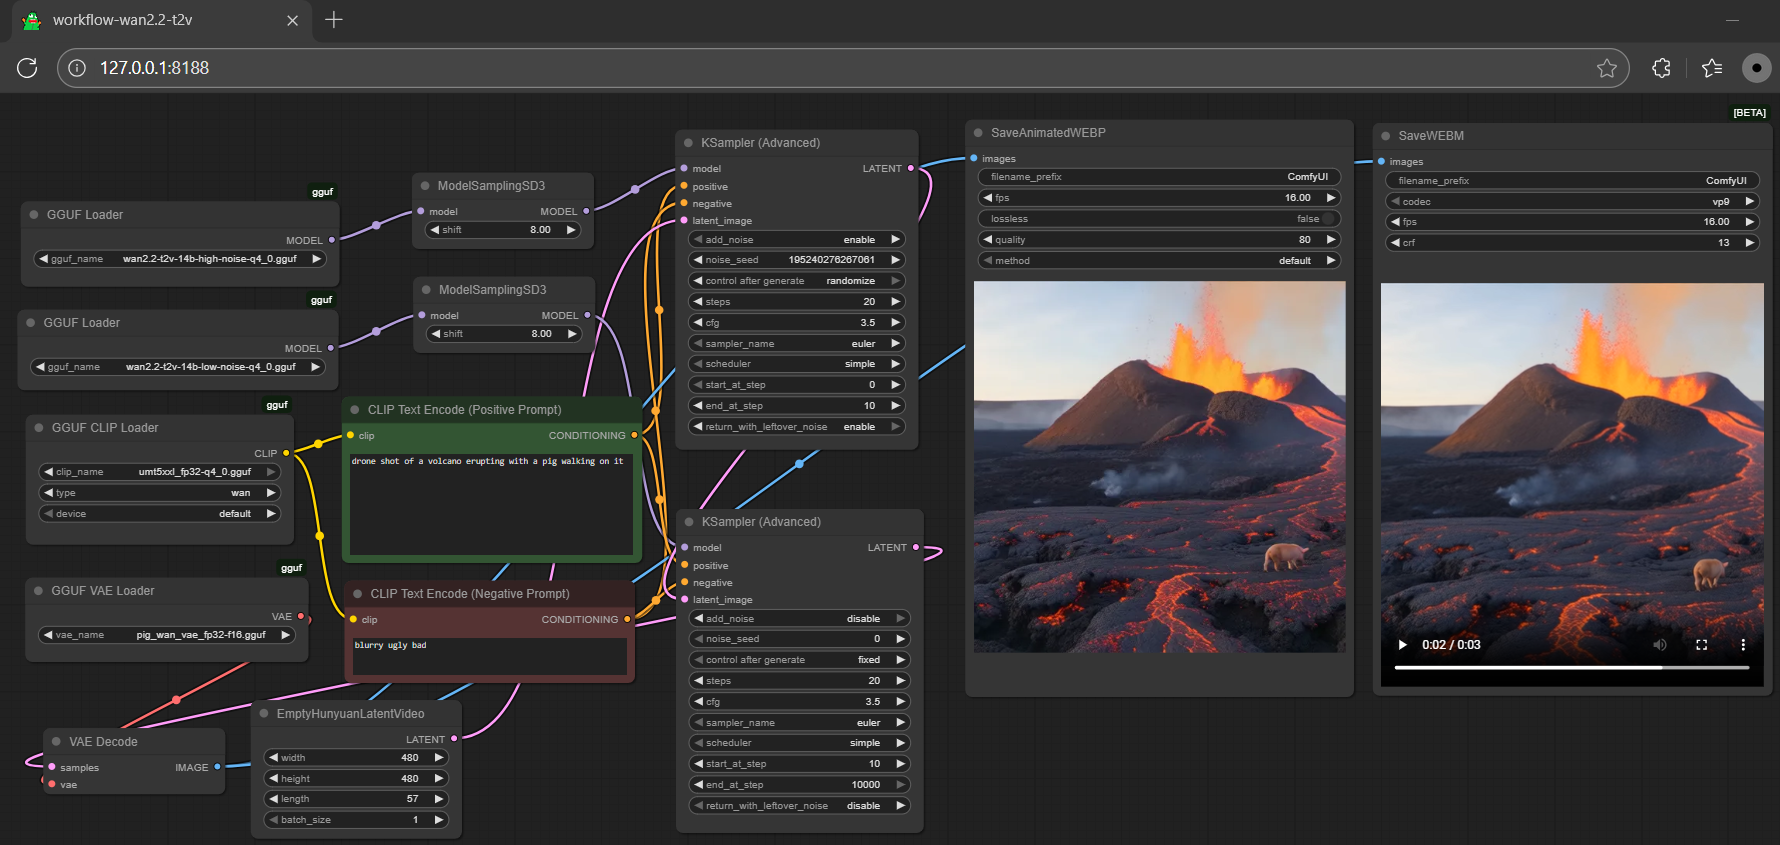Image resolution: width=1780 pixels, height=845 pixels.
Task: Open the SaveWEBM codec vp9 dropdown
Action: point(1571,202)
